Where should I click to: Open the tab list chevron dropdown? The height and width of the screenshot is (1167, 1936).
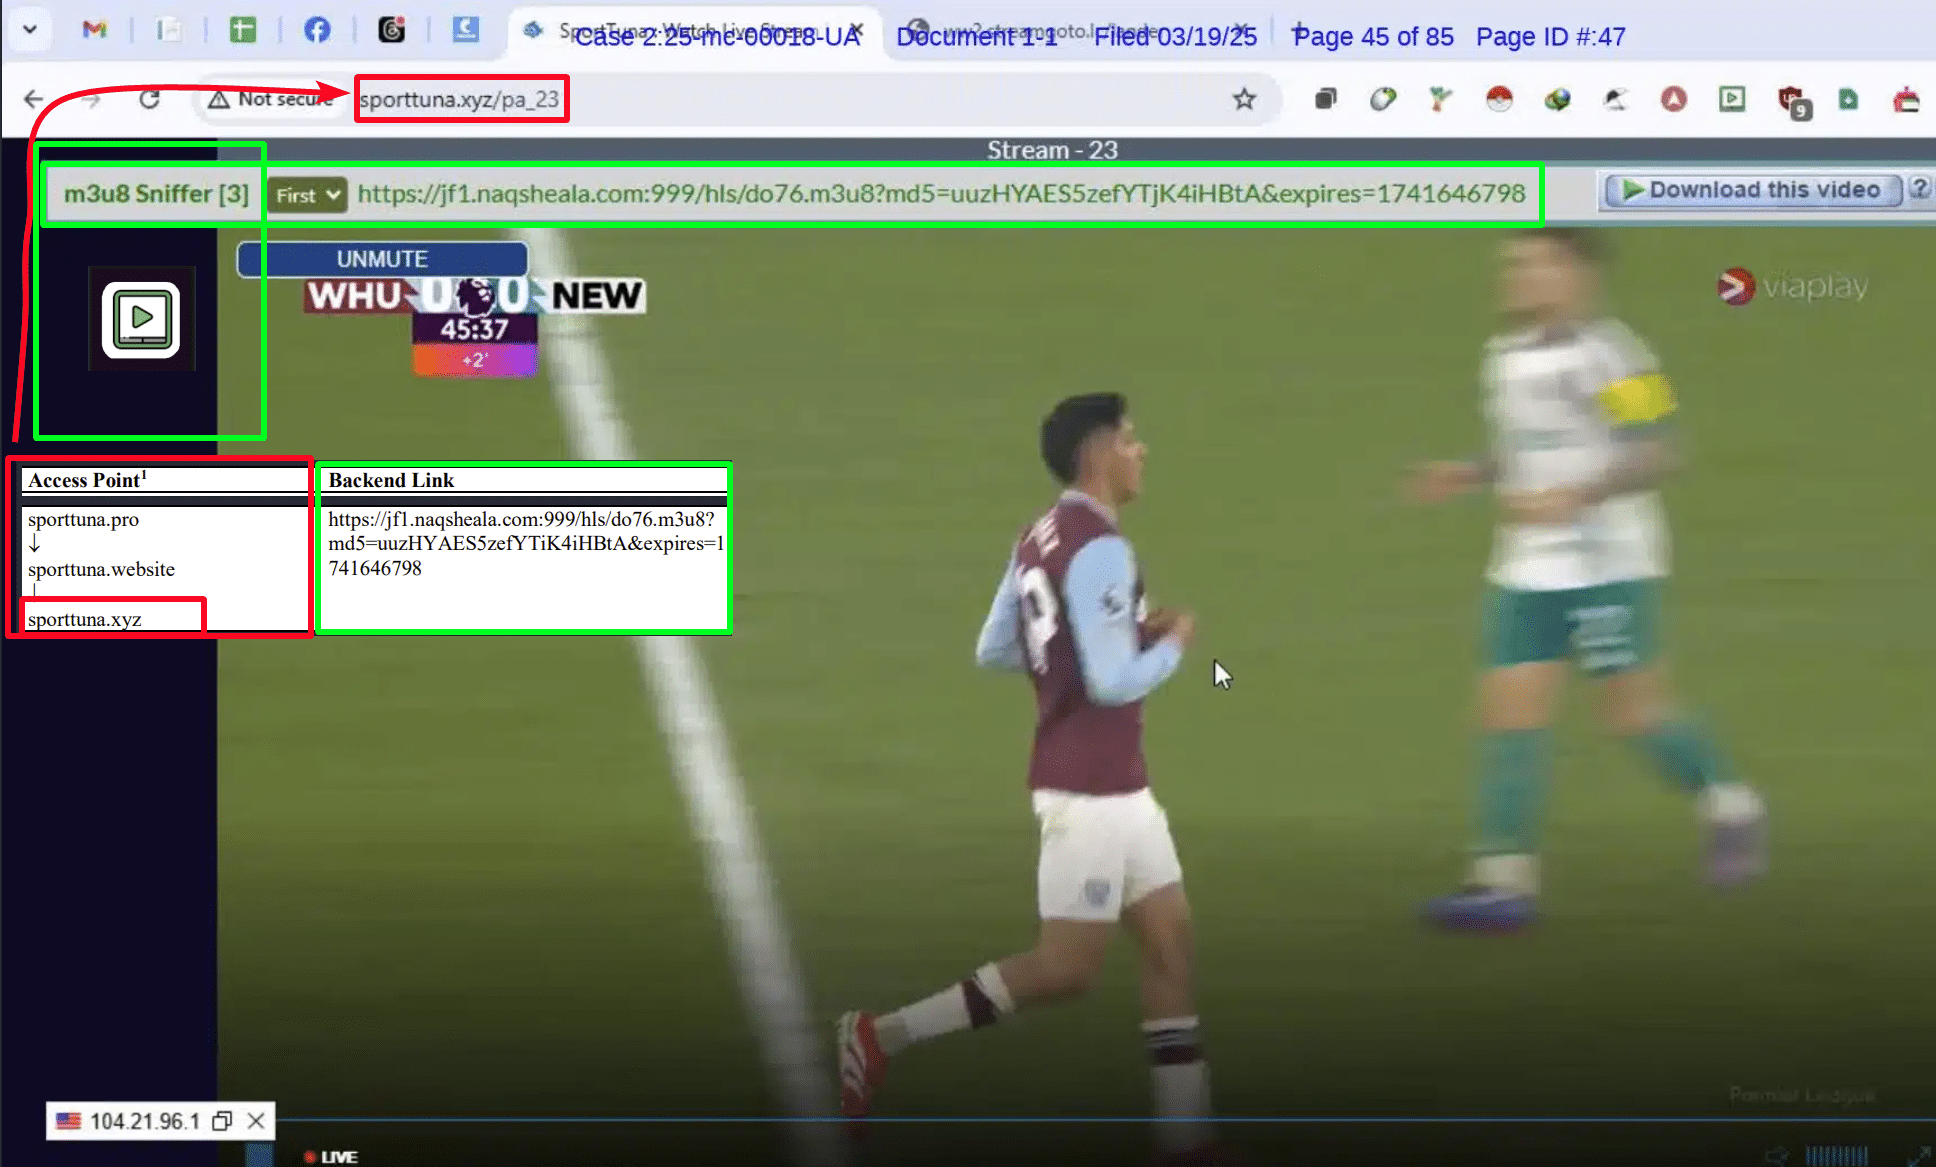pos(30,29)
